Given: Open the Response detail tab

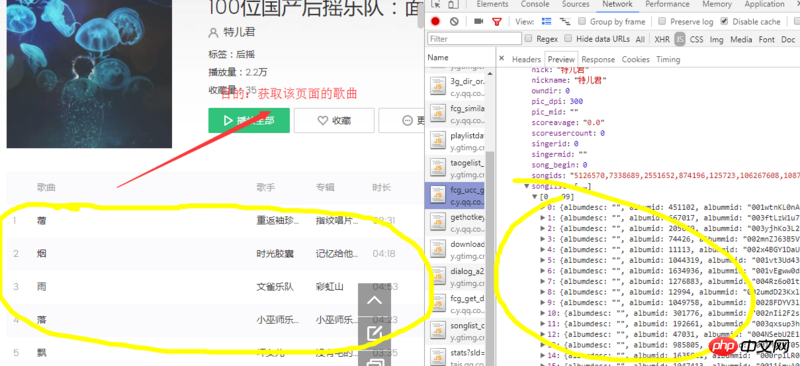Looking at the screenshot, I should click(598, 59).
